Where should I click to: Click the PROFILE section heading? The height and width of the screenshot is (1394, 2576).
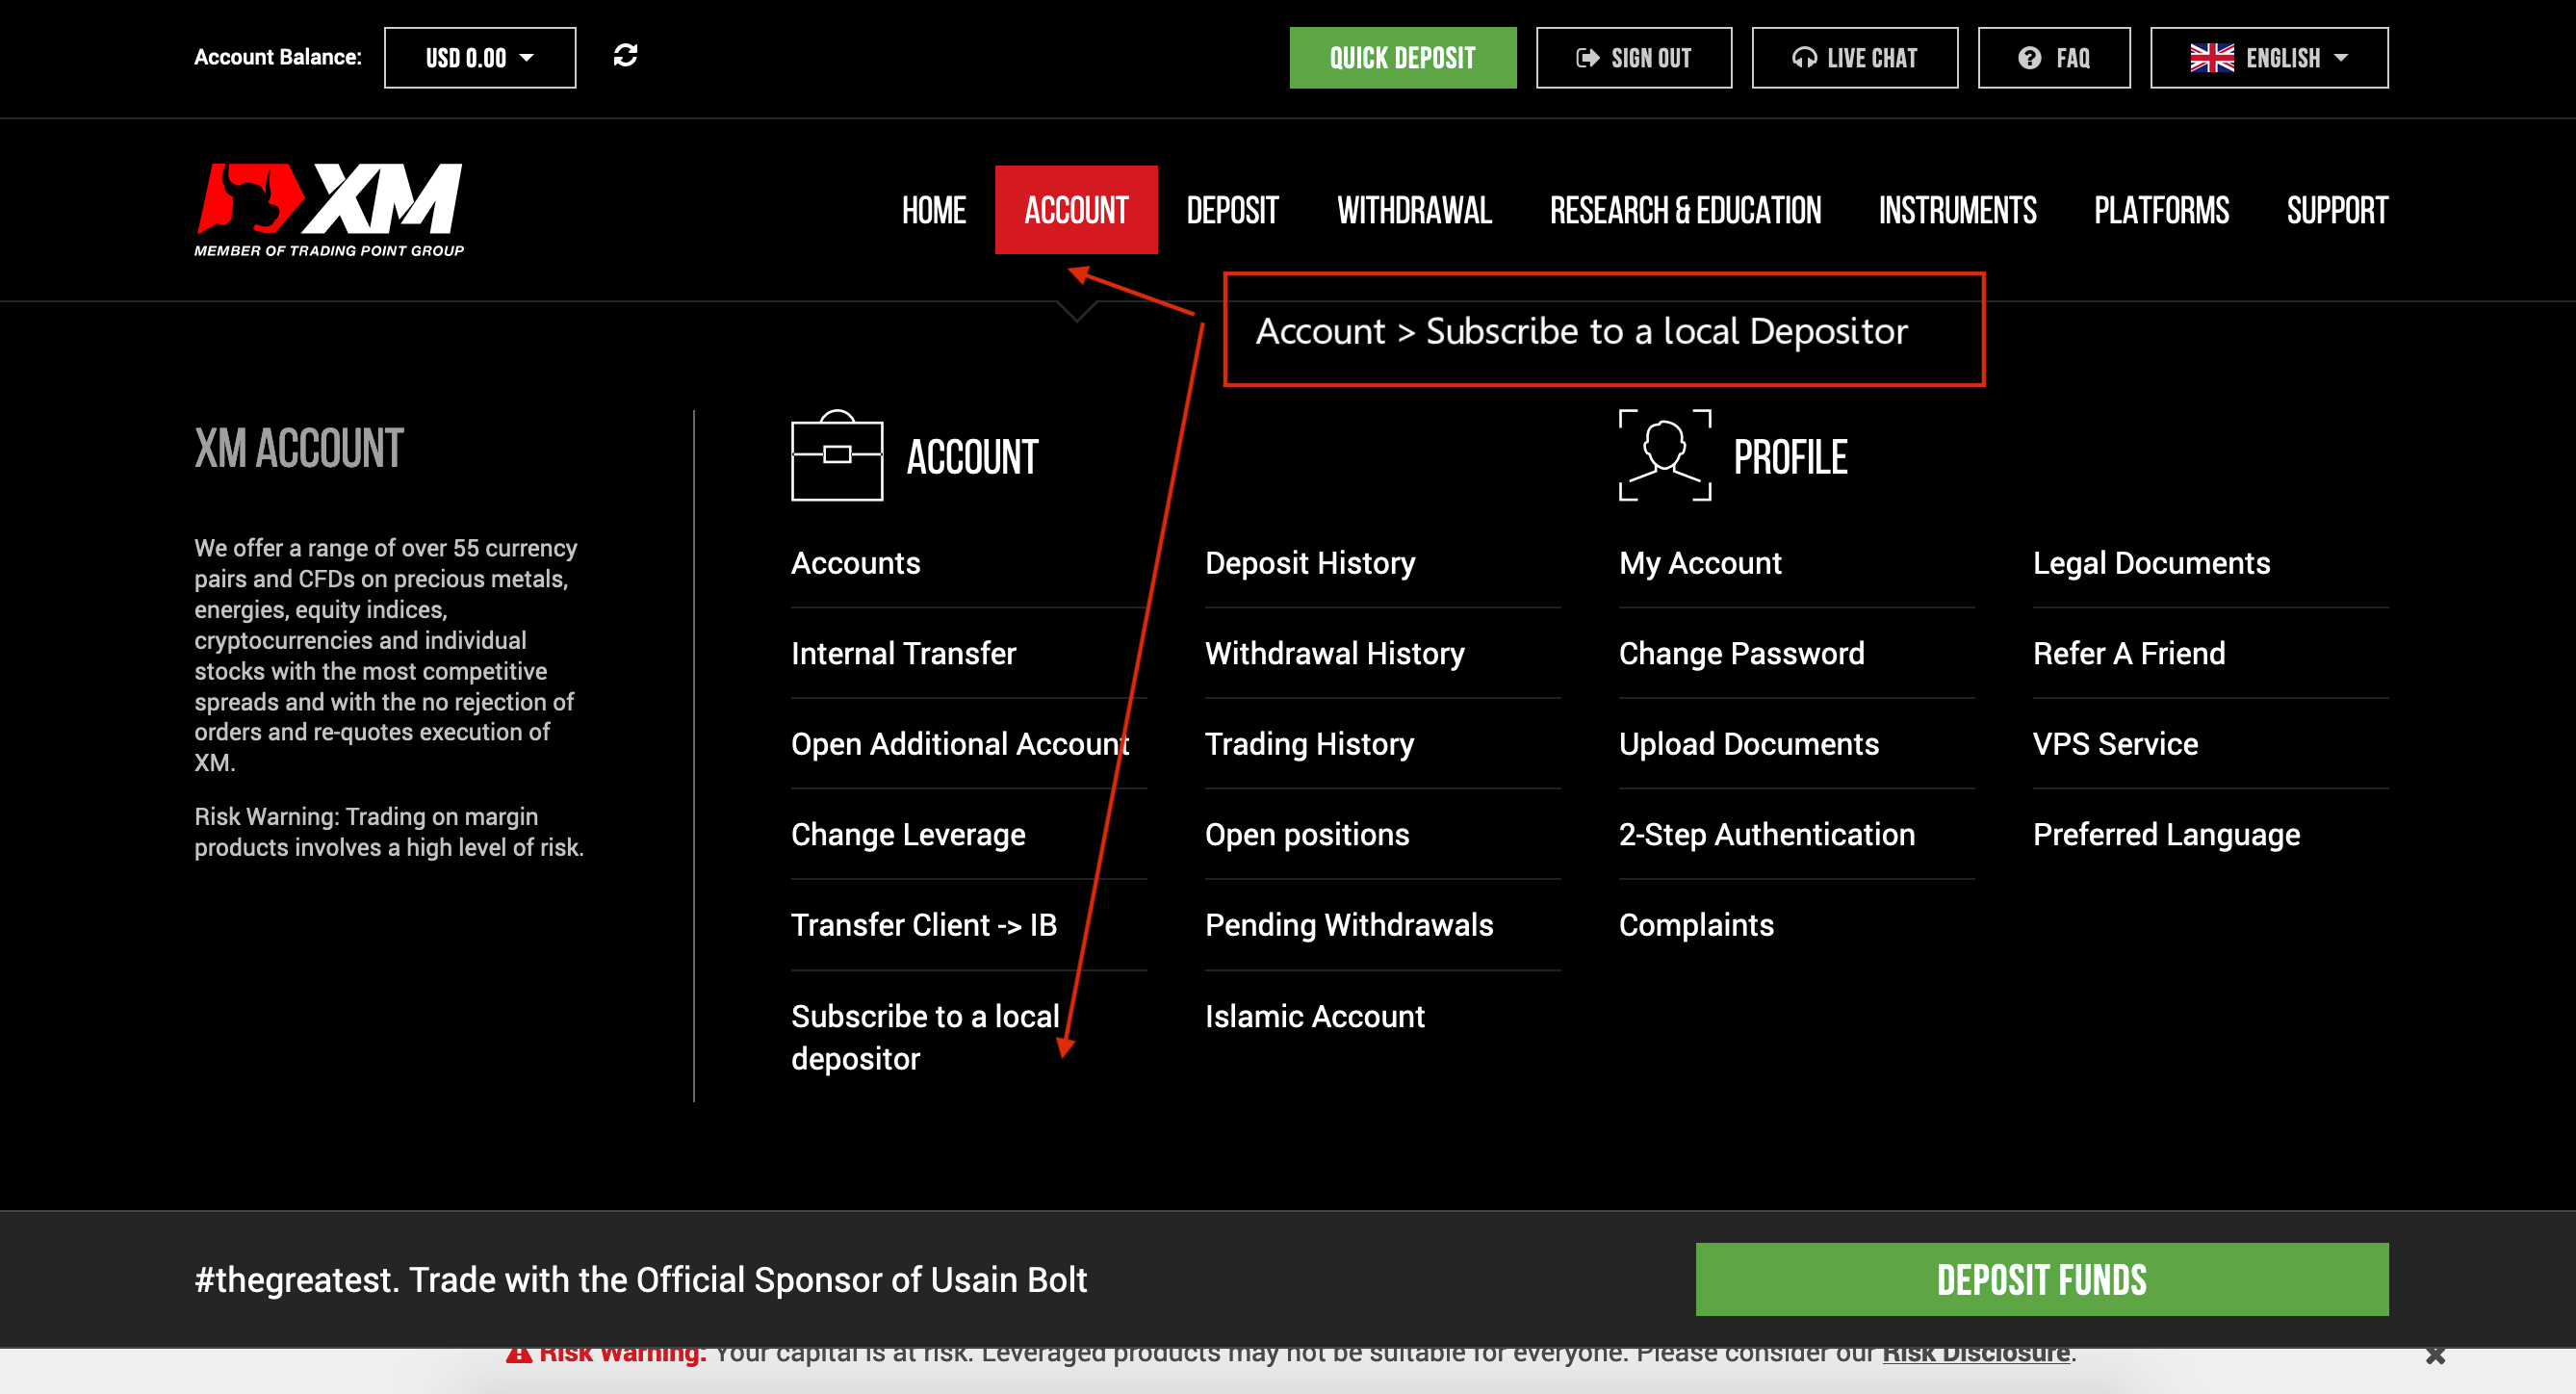(x=1790, y=457)
